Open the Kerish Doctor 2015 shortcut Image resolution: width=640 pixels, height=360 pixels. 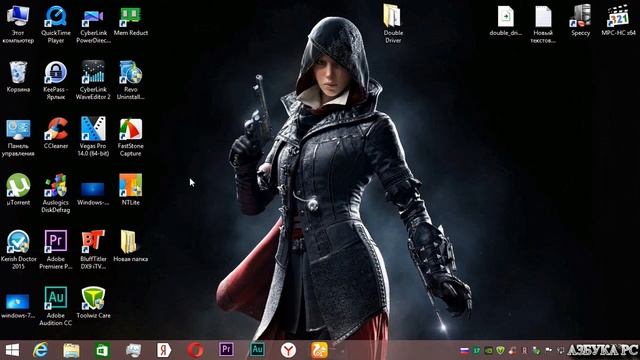point(18,249)
